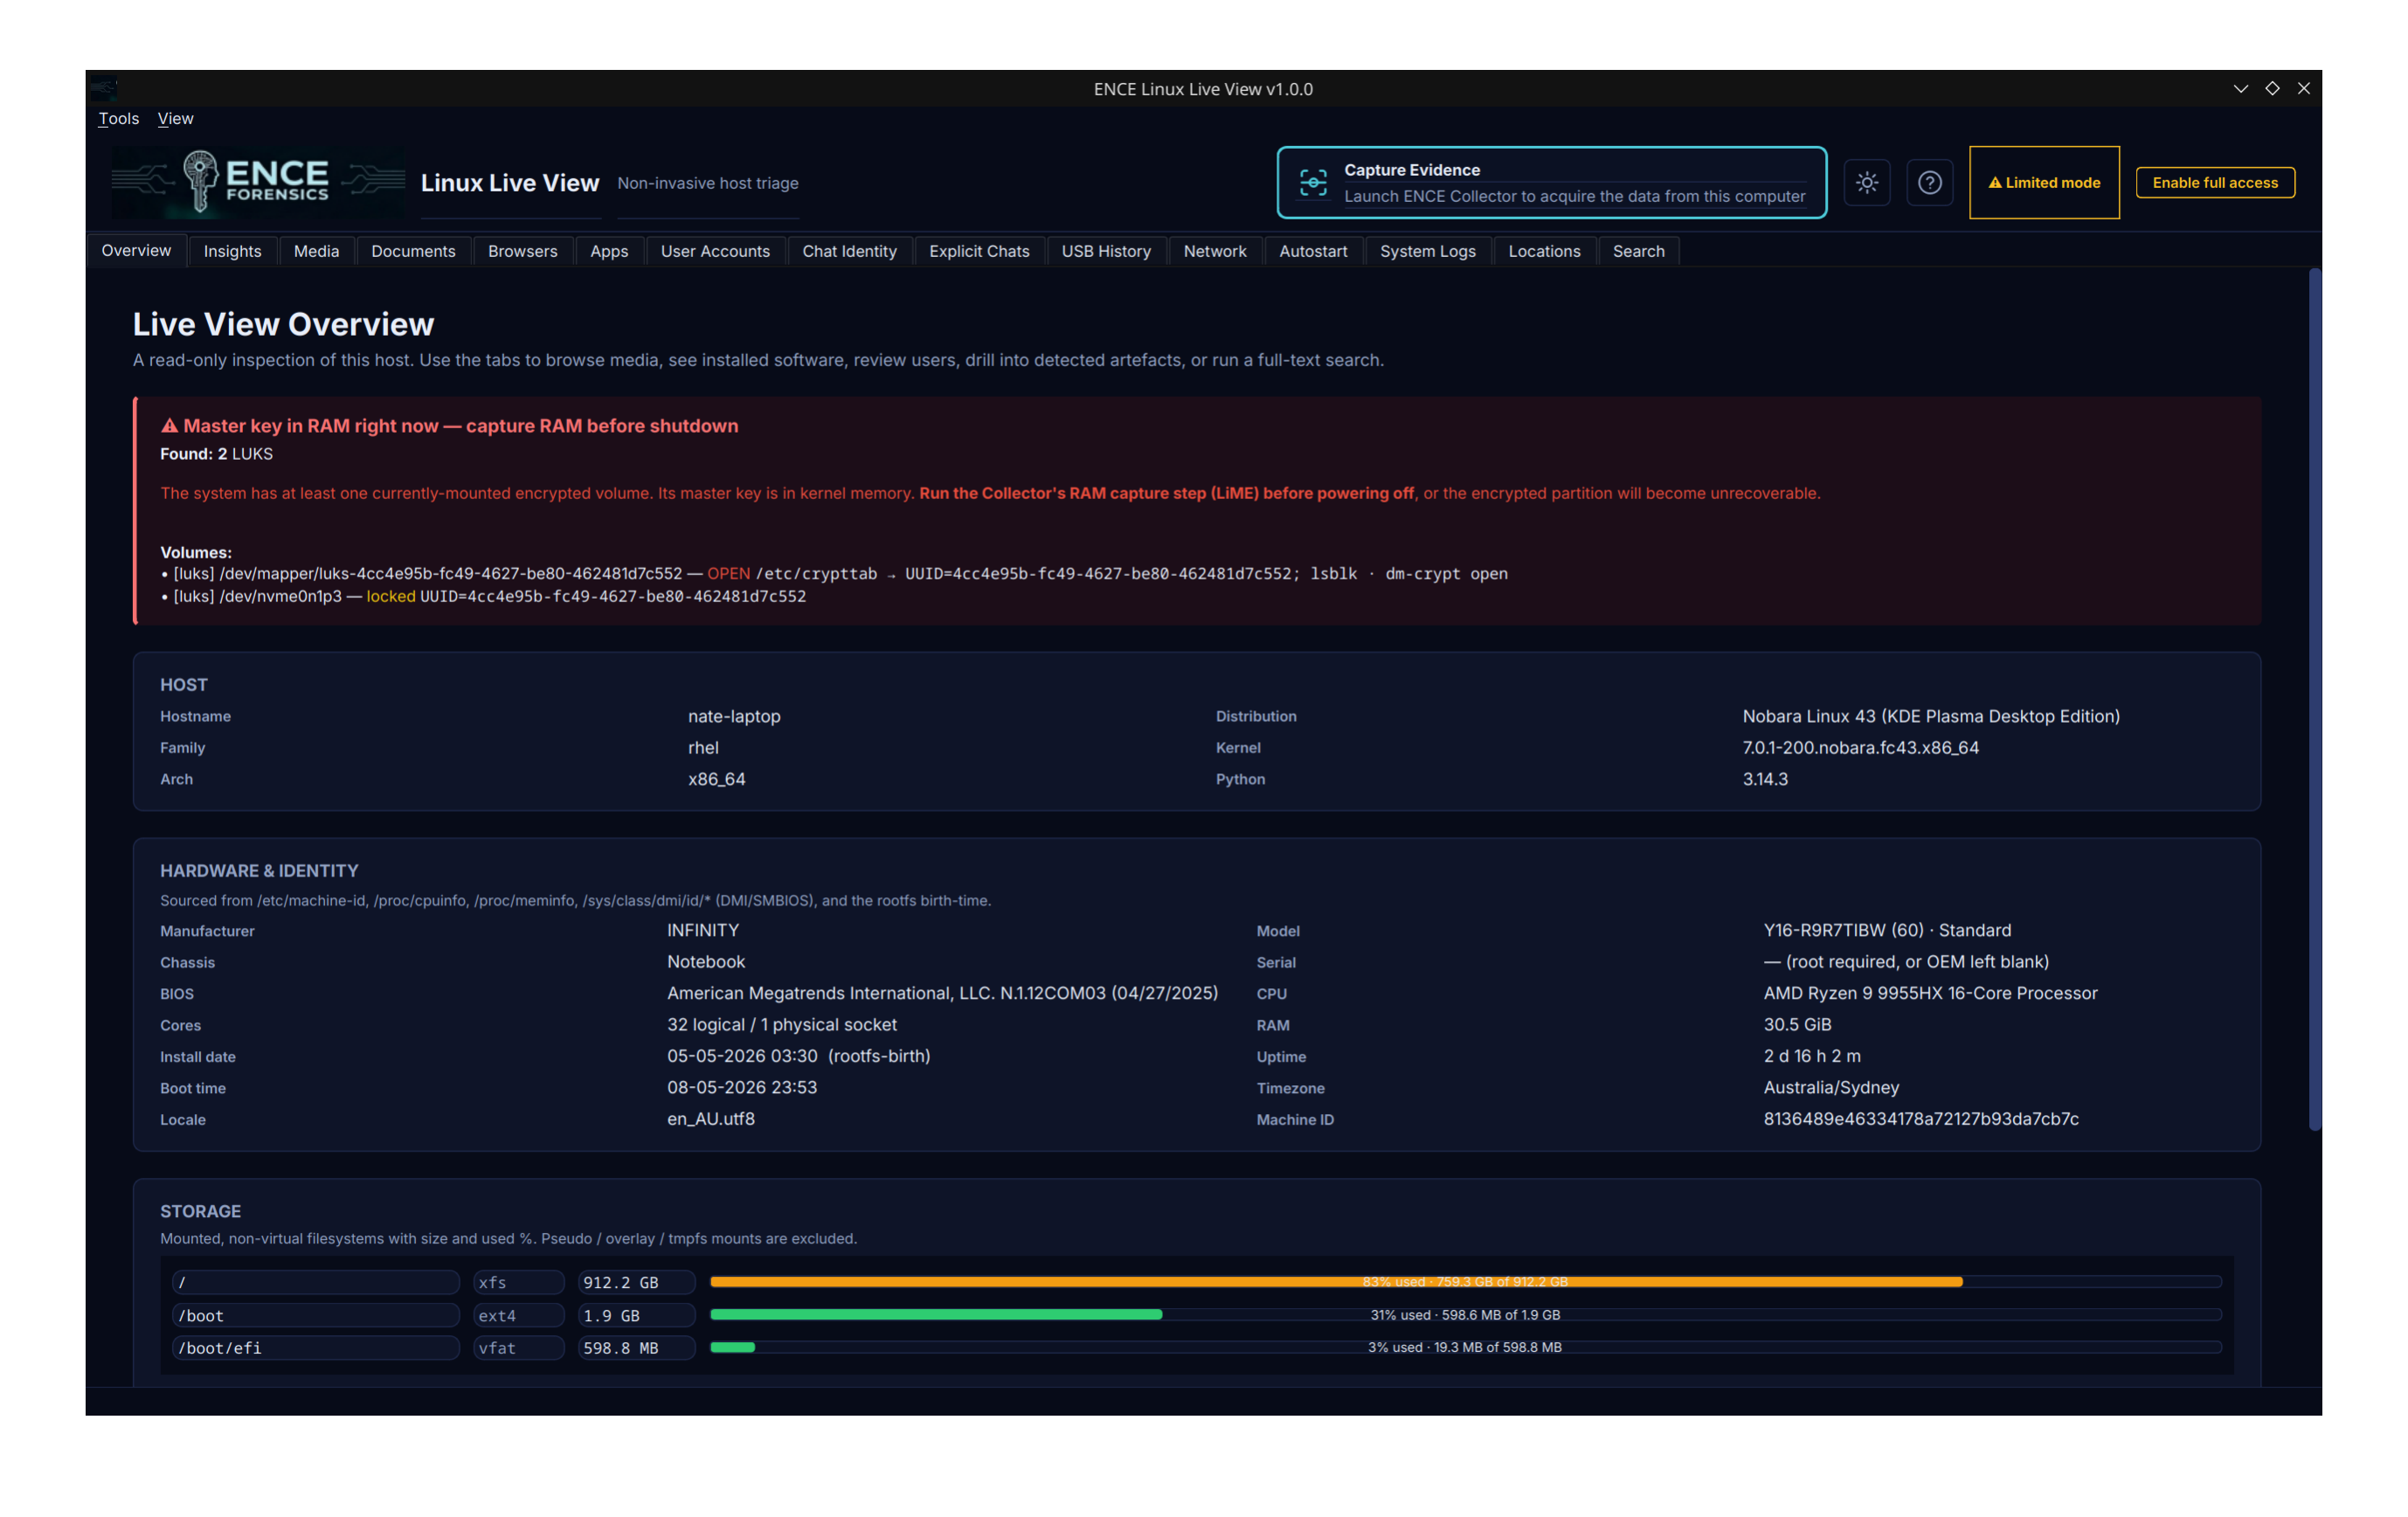
Task: Click the '/' mount path field
Action: [315, 1283]
